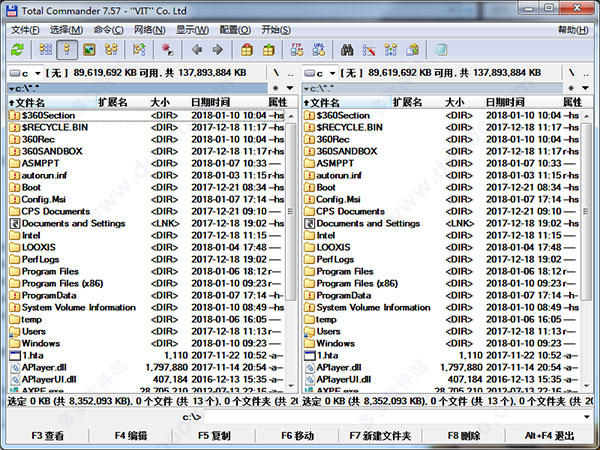600x450 pixels.
Task: Open left panel directory history arrow
Action: (290, 88)
